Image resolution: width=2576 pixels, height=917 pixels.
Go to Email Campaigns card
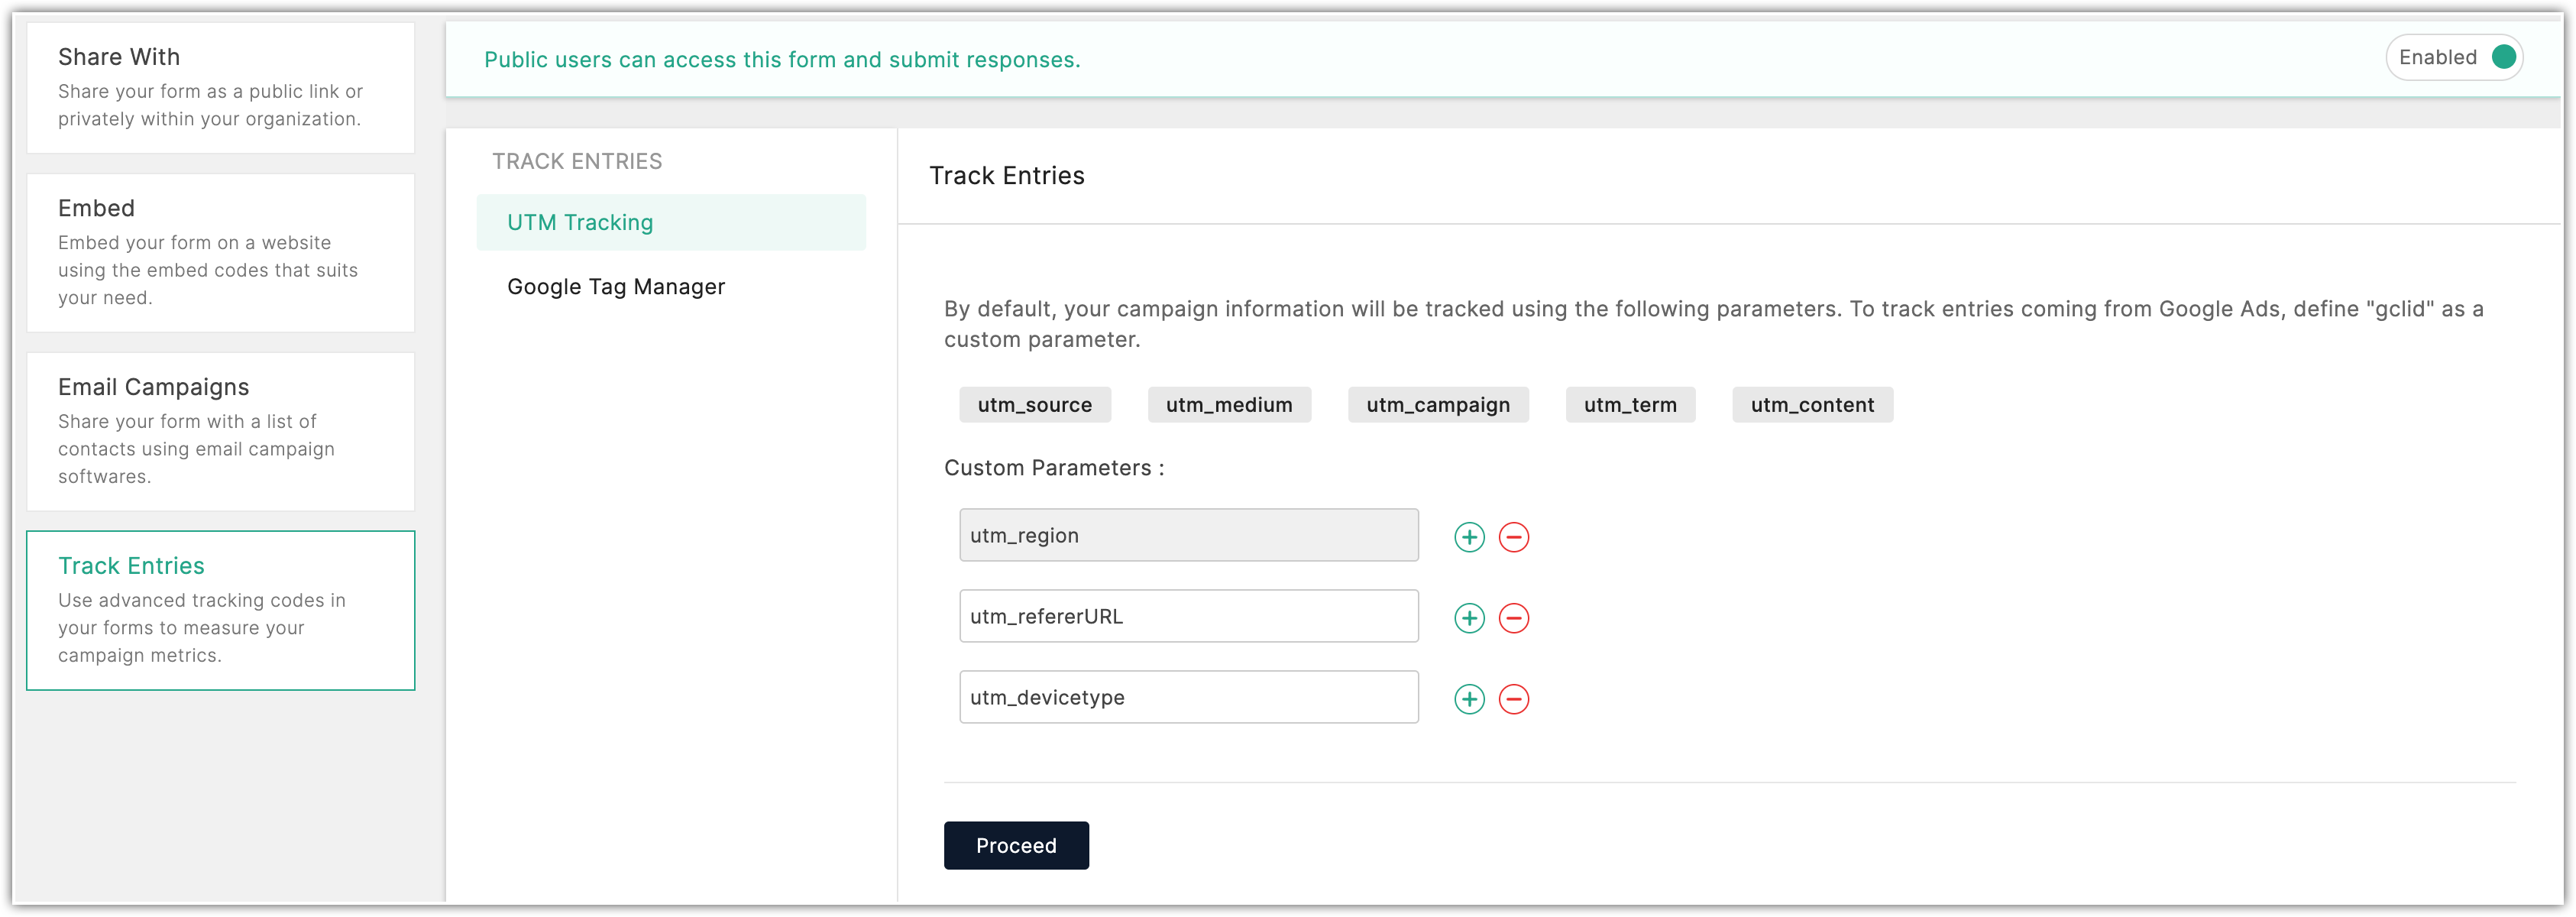point(220,431)
